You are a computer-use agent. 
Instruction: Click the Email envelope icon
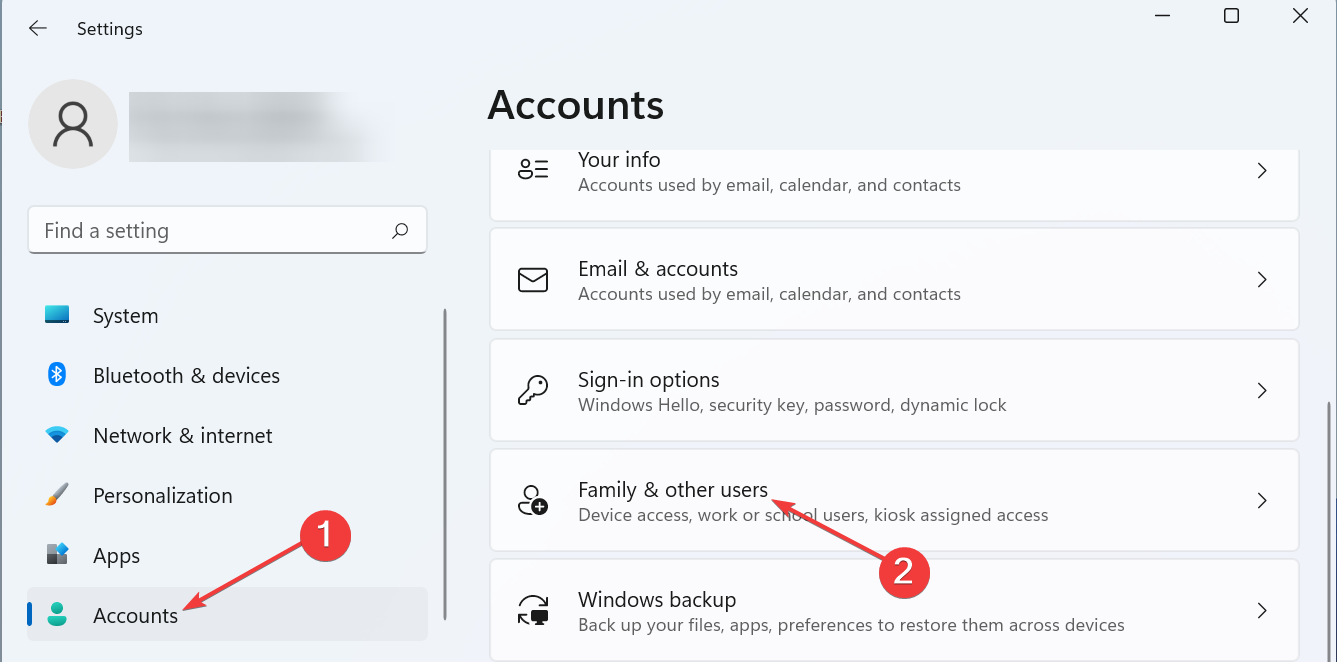(533, 280)
